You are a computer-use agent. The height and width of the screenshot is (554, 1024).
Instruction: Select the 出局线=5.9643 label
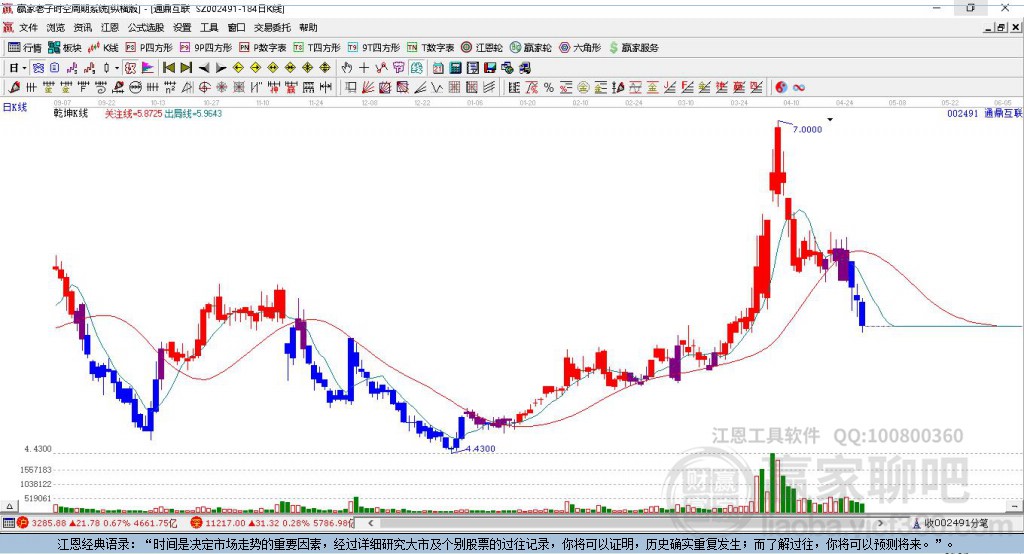tap(193, 114)
